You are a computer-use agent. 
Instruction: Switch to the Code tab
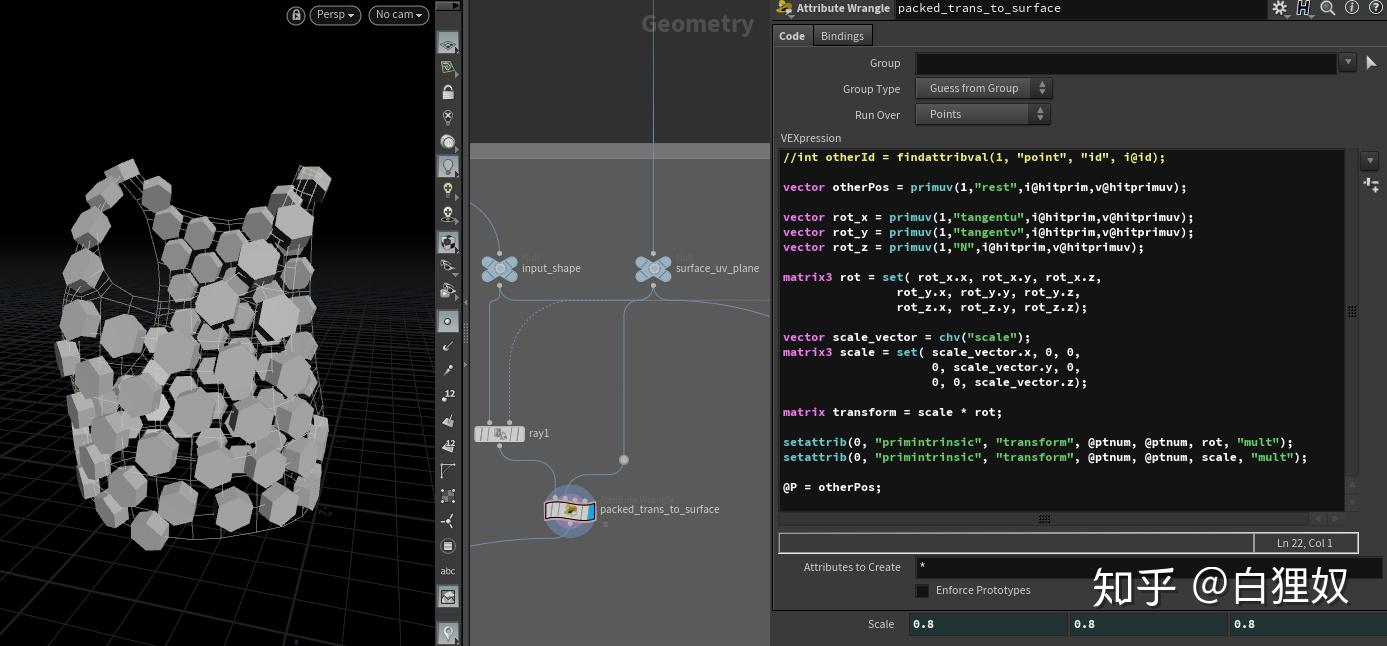point(792,36)
